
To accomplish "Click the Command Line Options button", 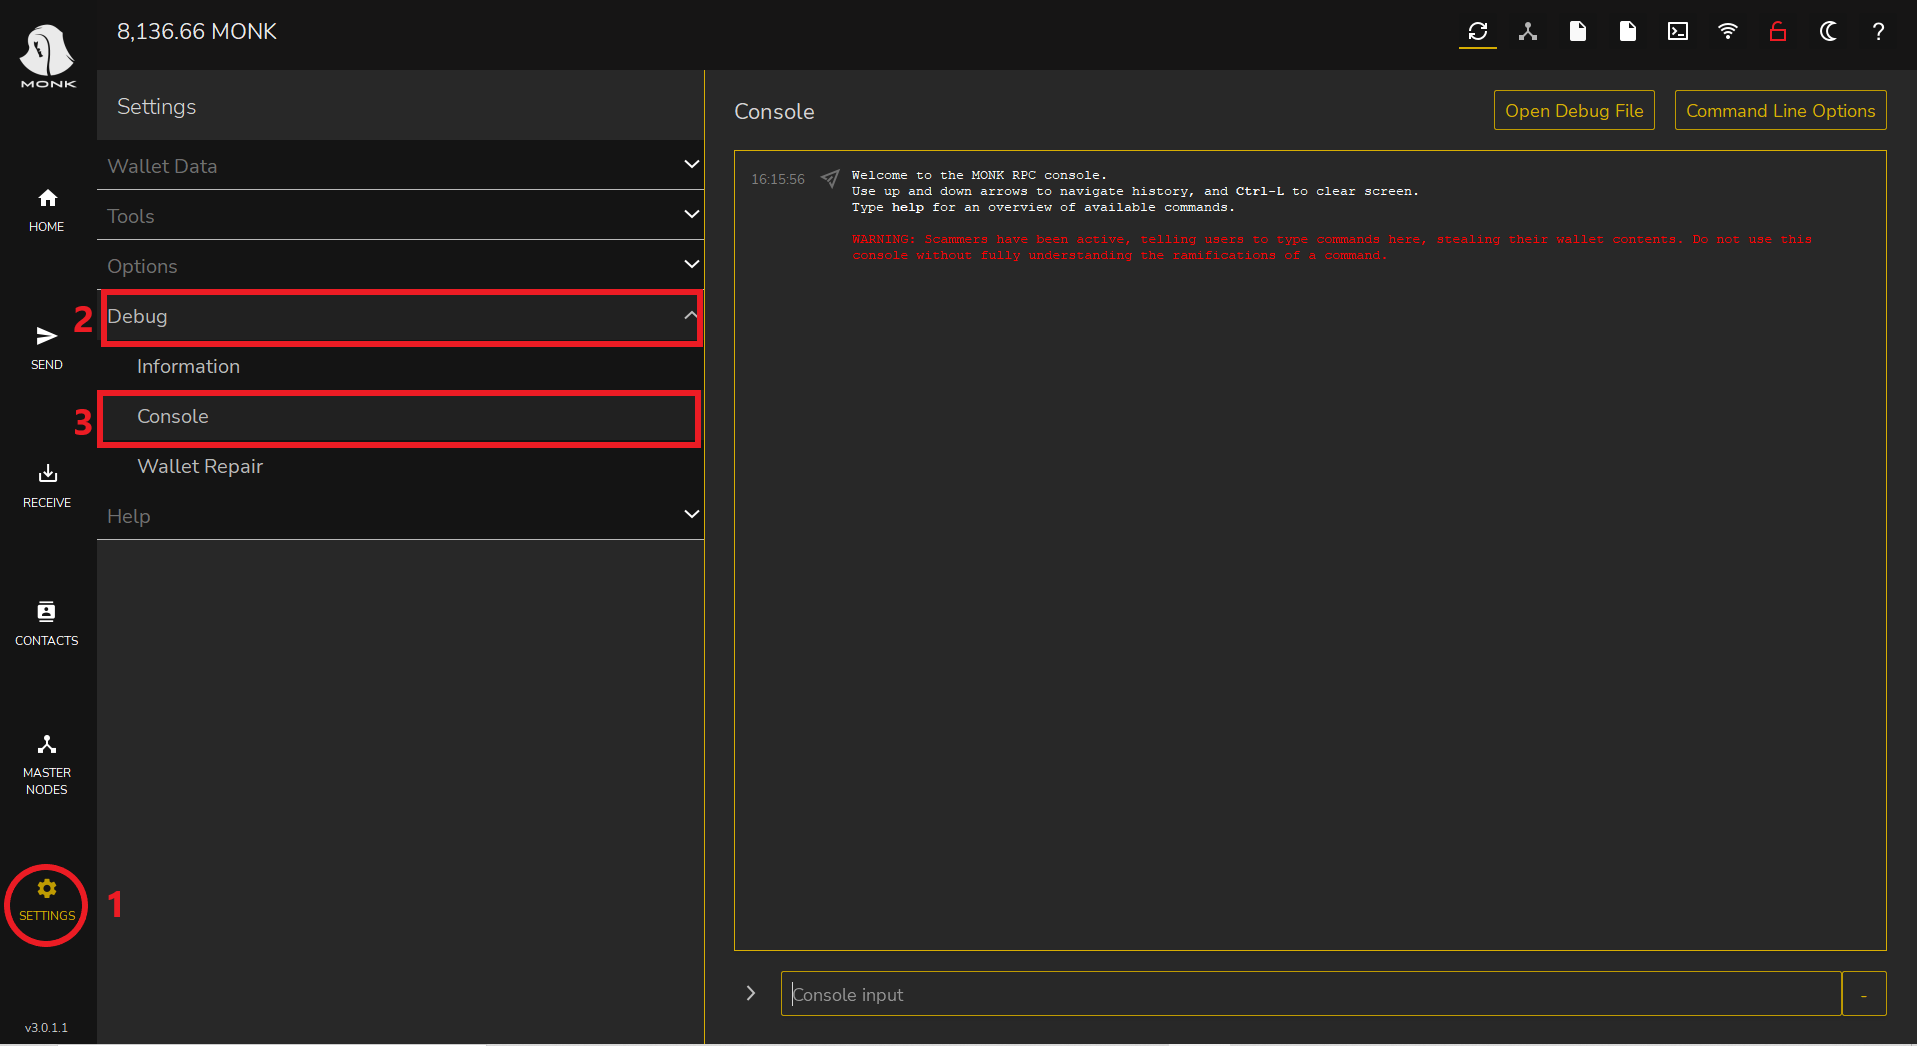I will [x=1780, y=110].
